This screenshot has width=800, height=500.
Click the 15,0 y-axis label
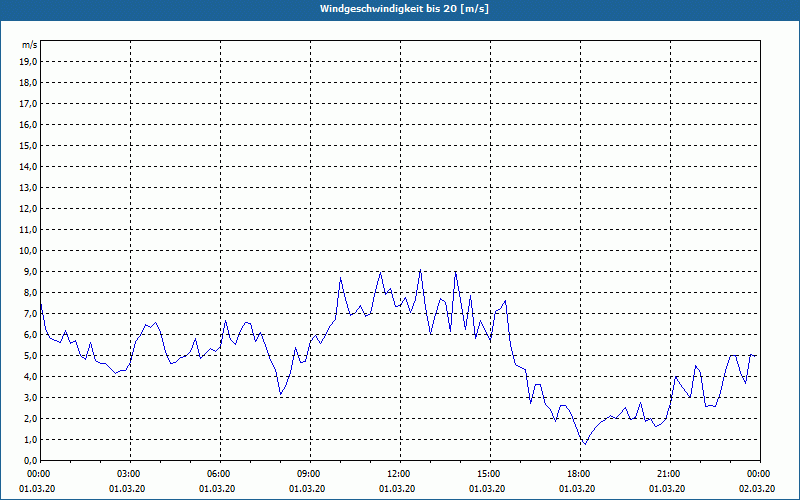tap(28, 145)
